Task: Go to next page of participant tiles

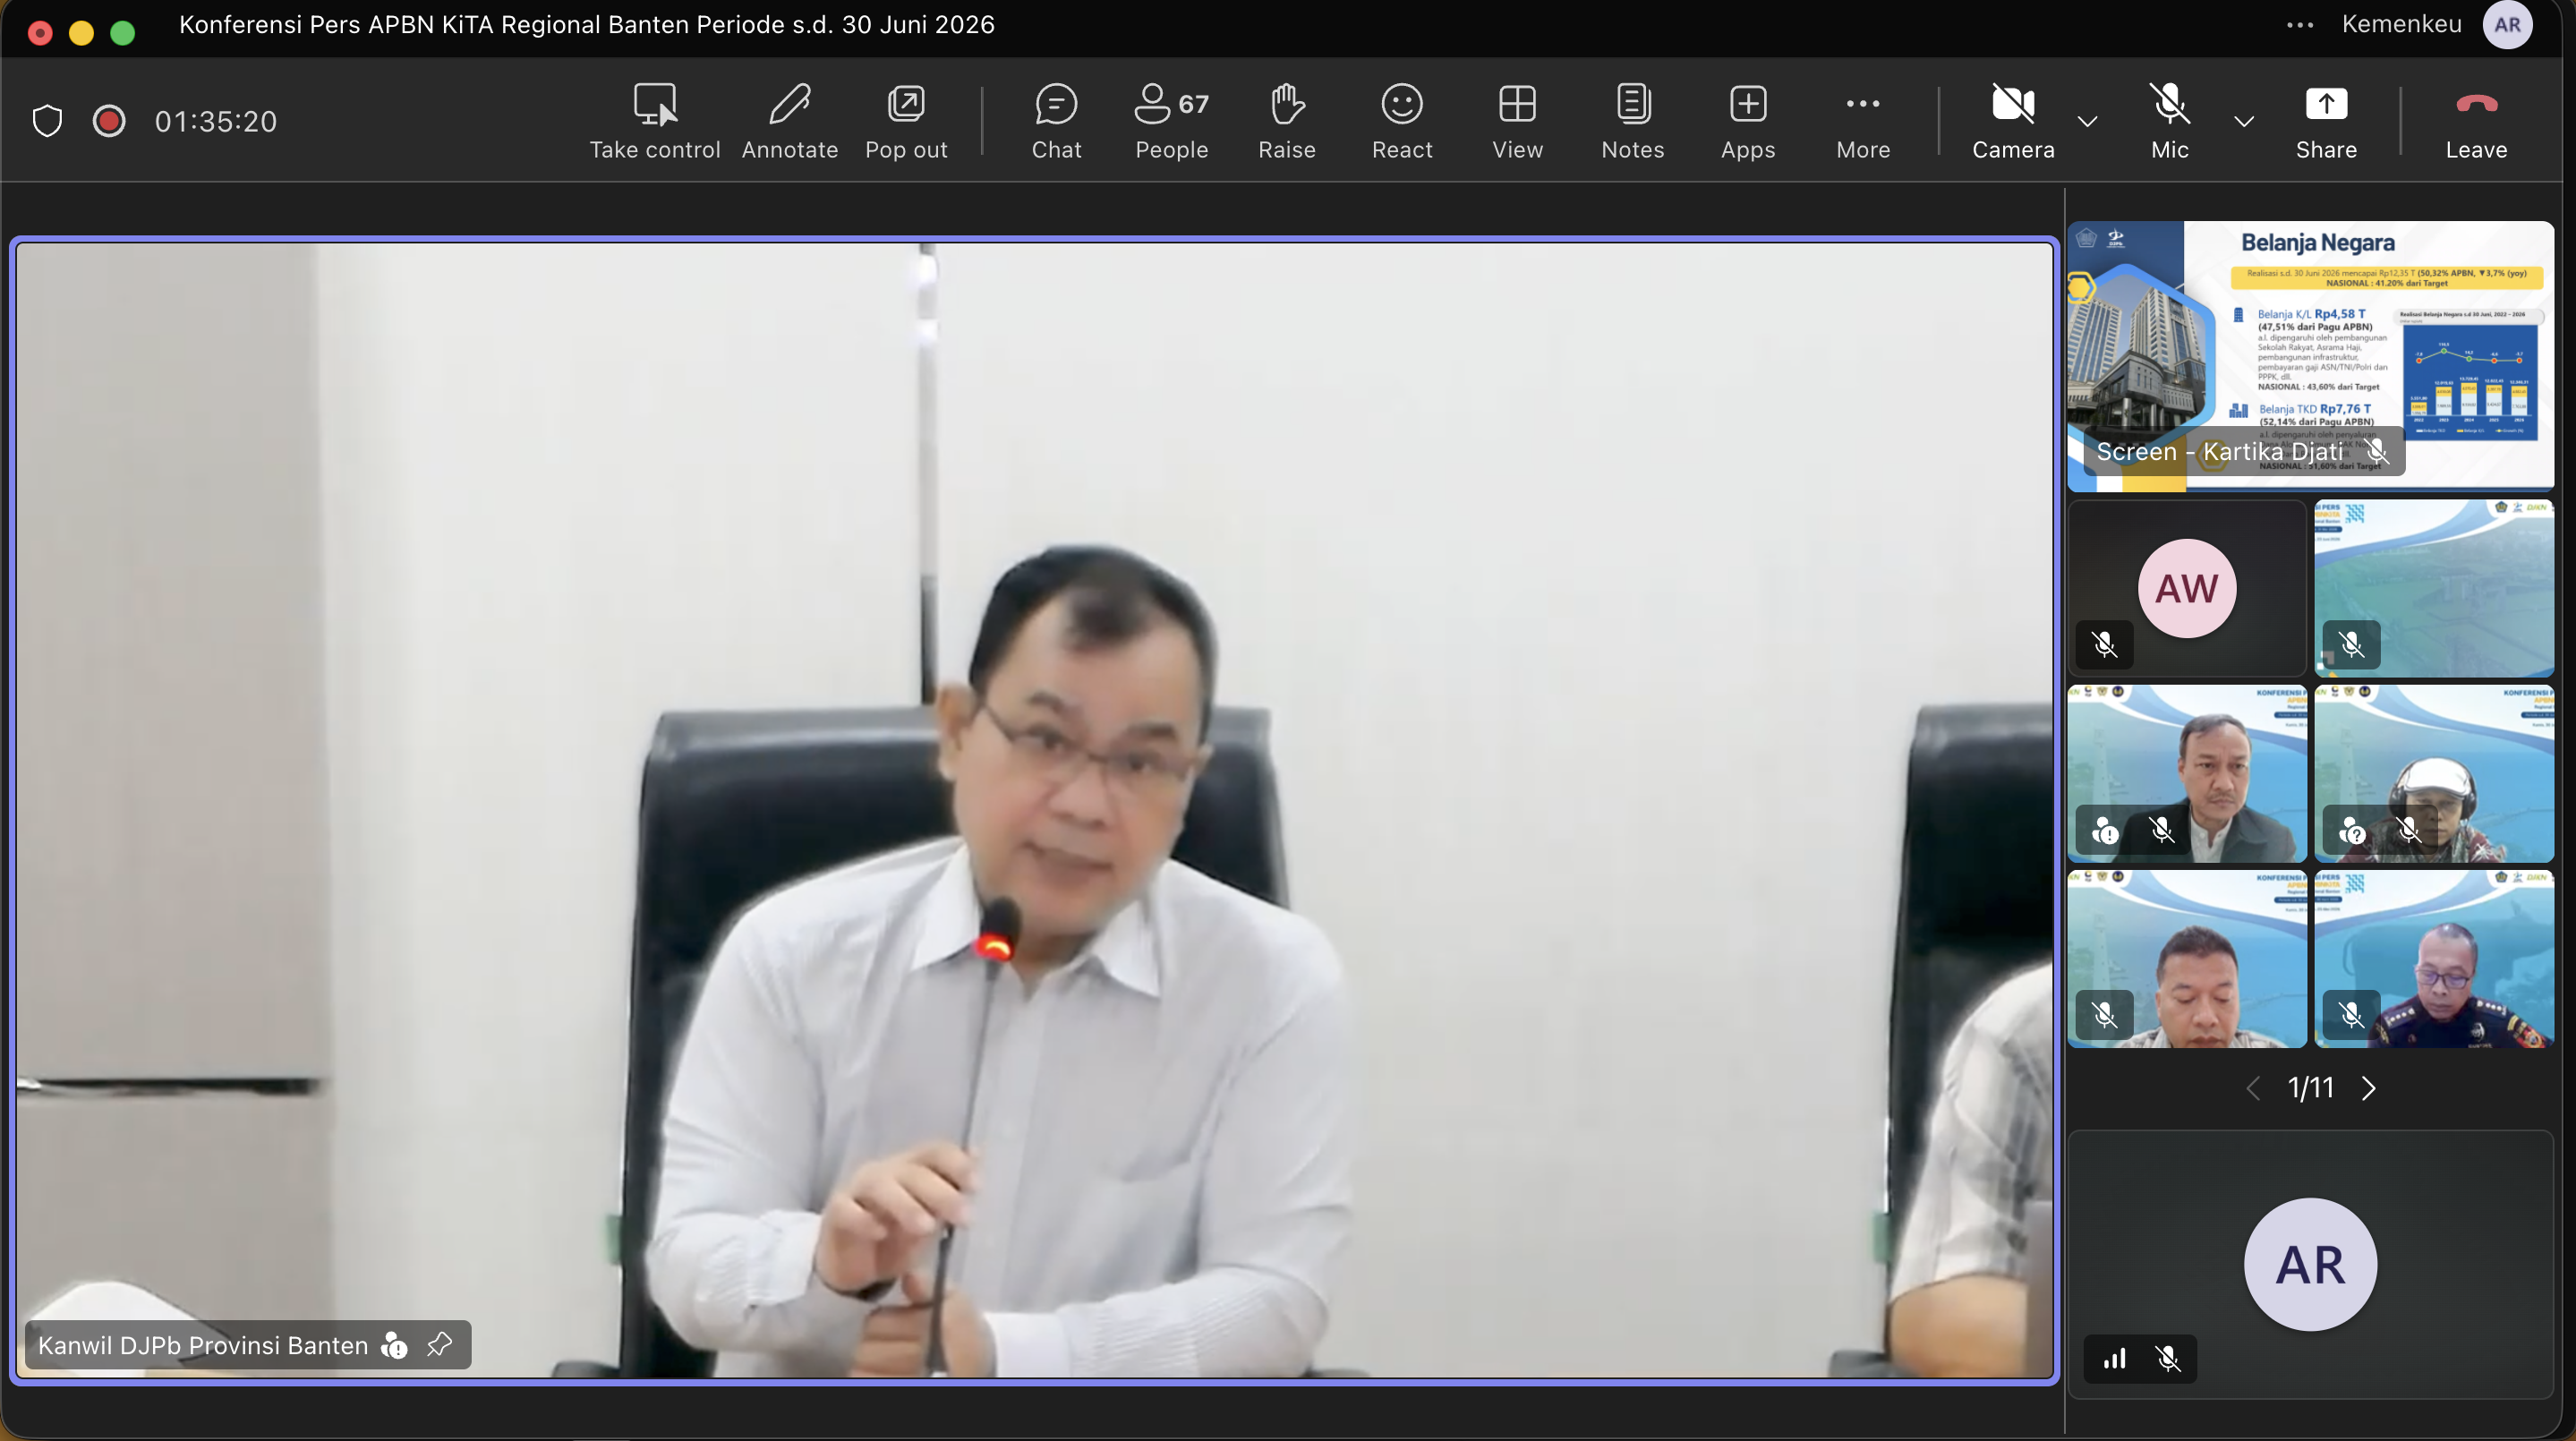Action: [2368, 1088]
